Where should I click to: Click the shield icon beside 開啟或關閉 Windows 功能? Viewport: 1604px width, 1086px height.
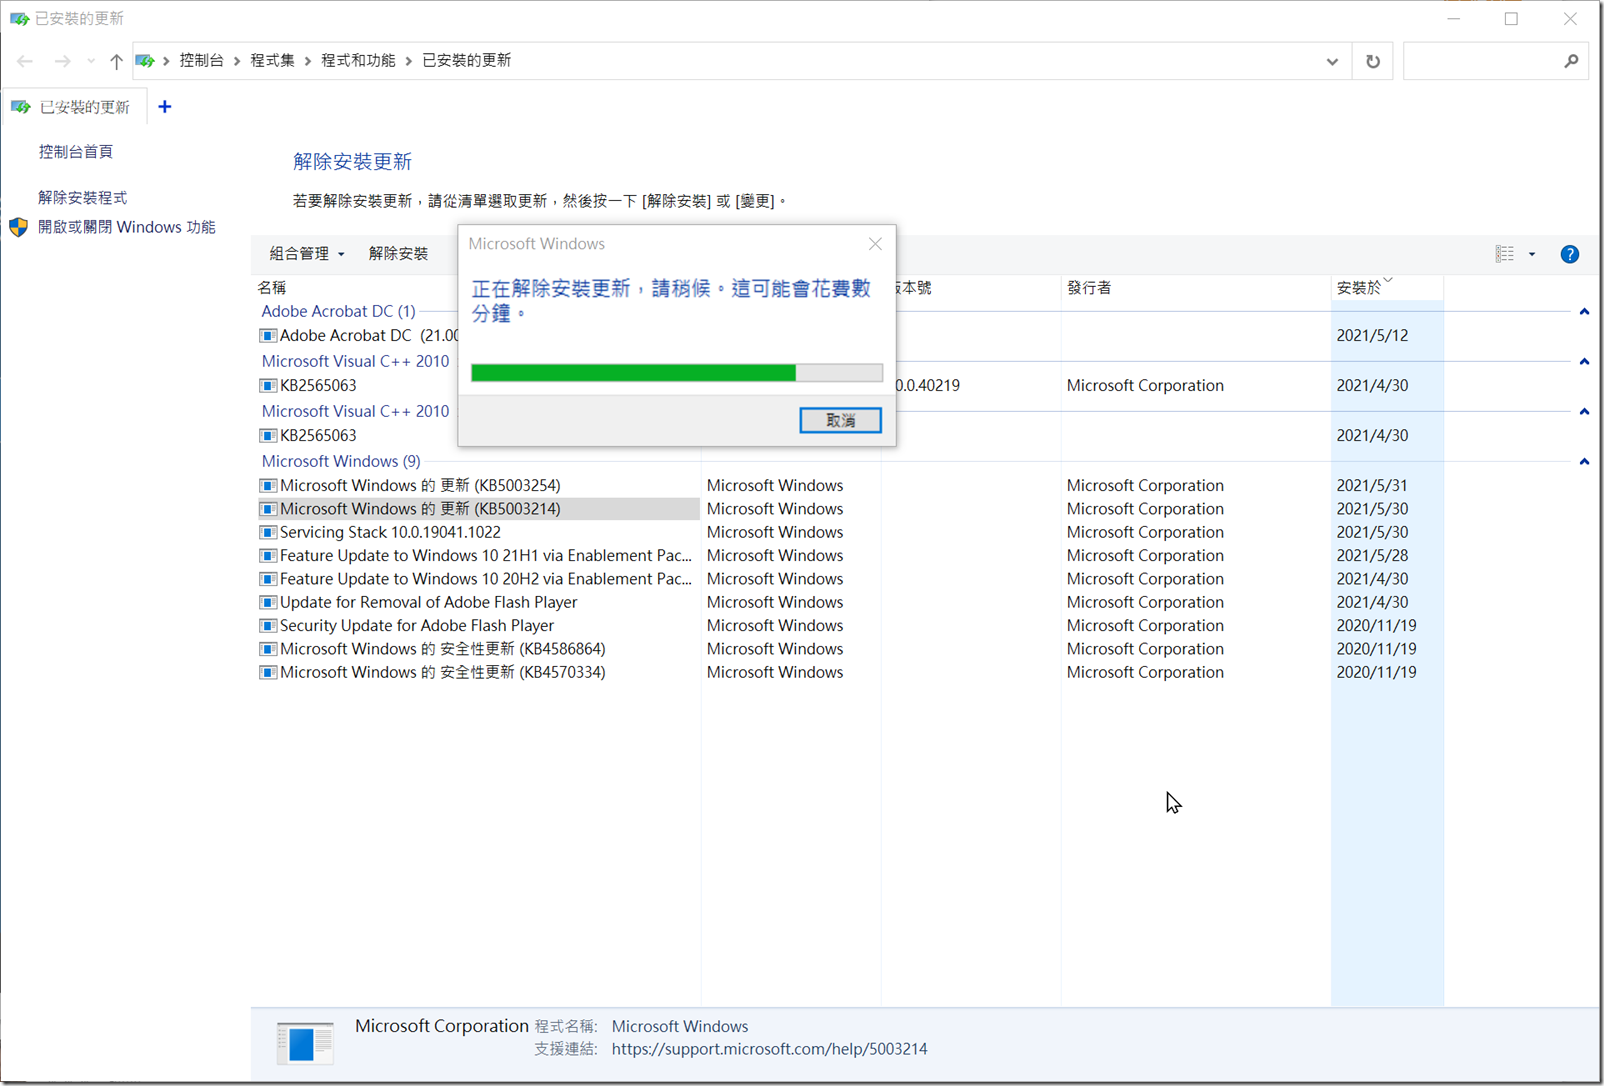(18, 226)
